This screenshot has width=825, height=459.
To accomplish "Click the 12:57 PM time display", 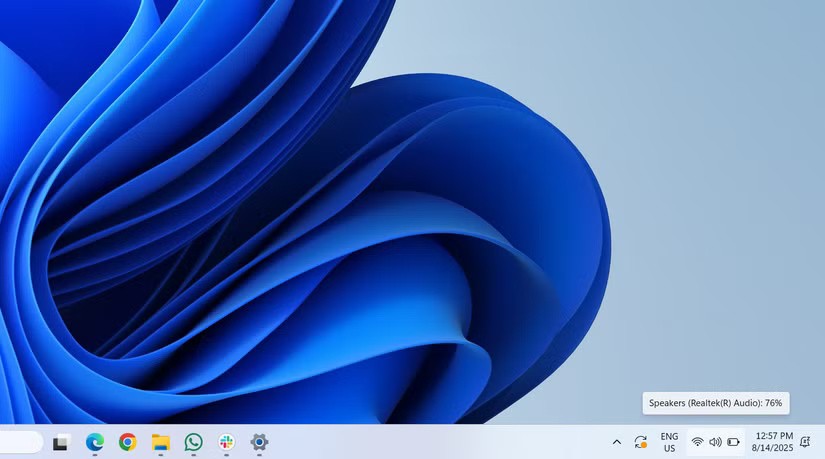I will point(773,436).
